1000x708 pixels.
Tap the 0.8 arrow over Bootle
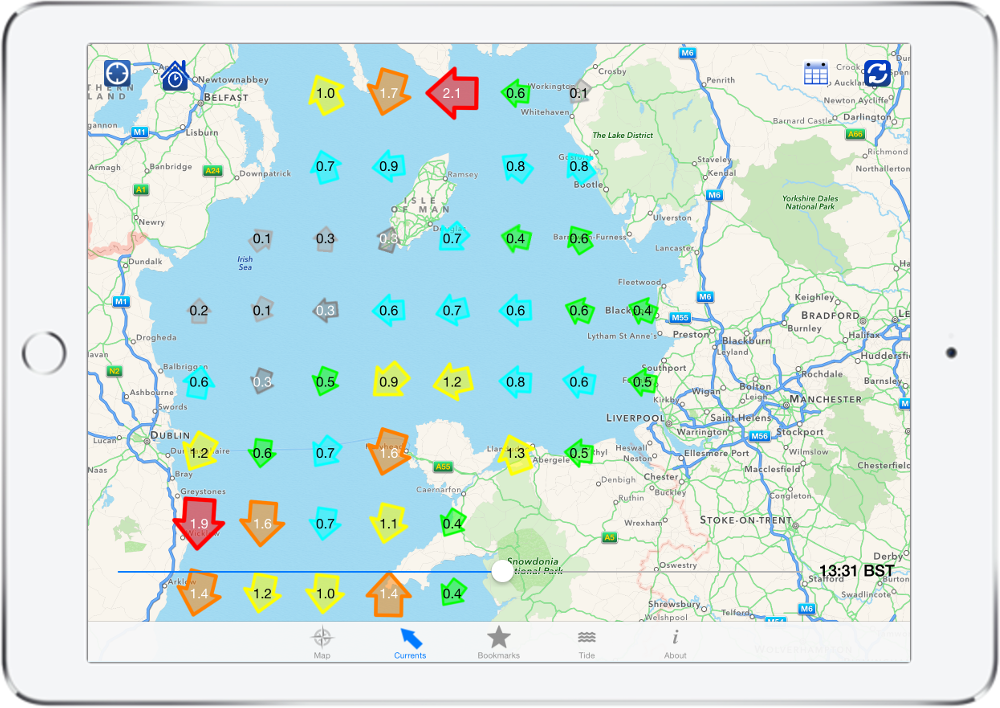coord(579,166)
